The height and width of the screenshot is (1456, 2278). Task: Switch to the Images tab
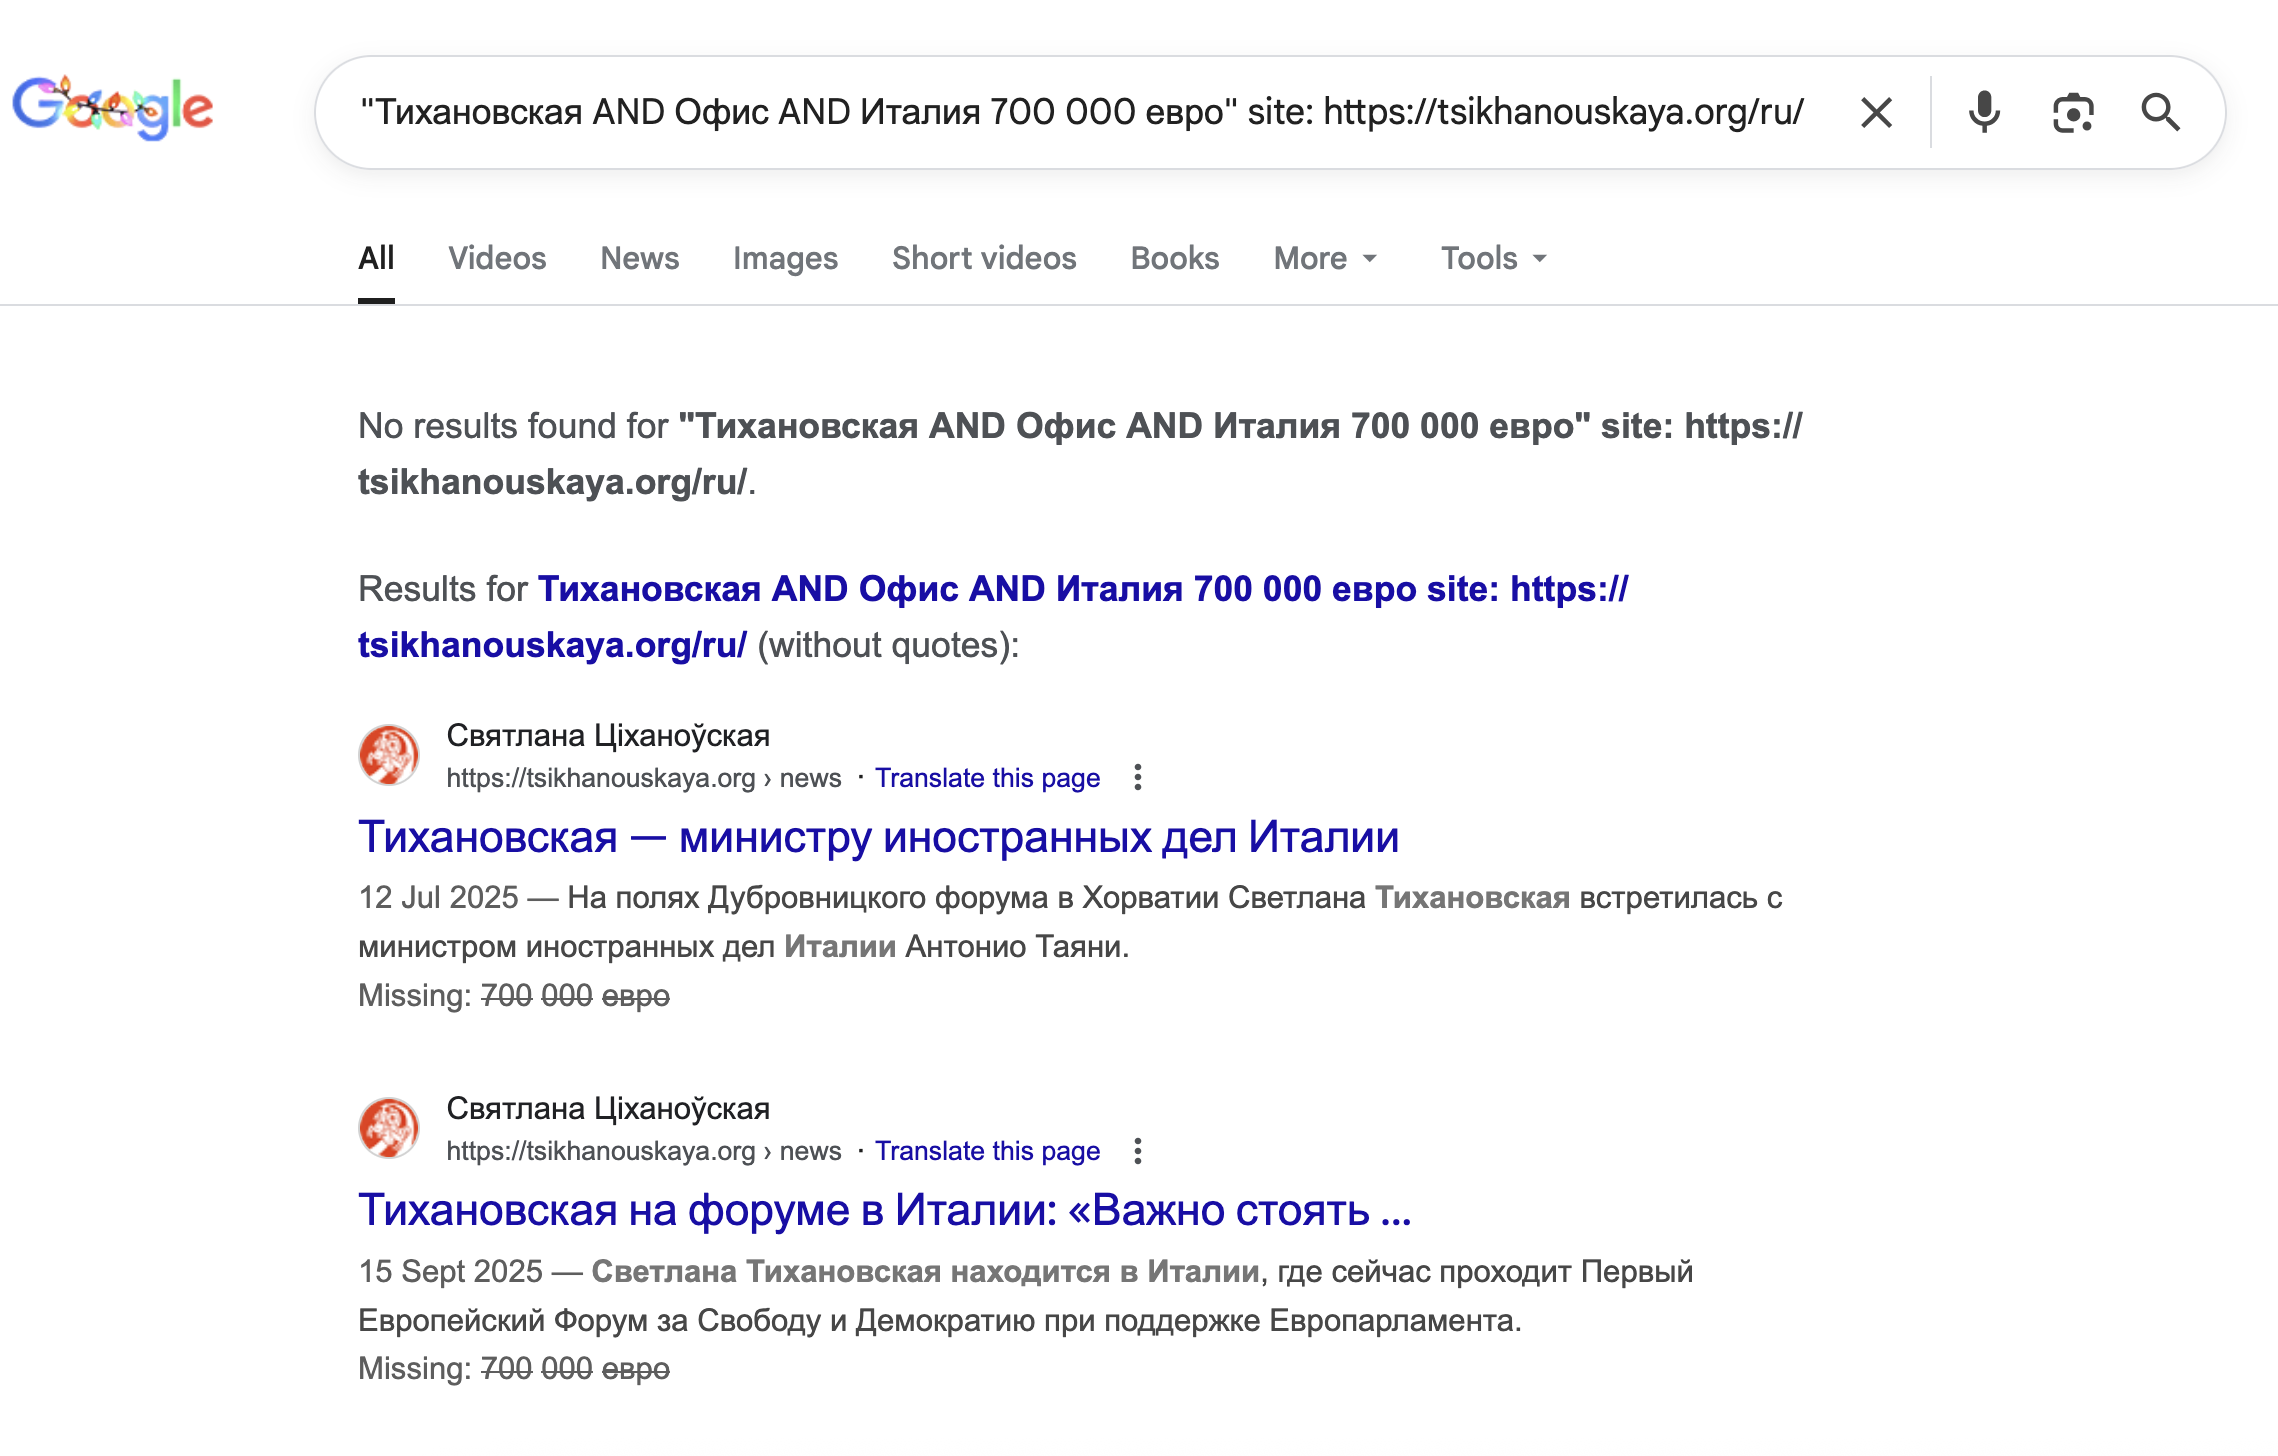[x=785, y=258]
